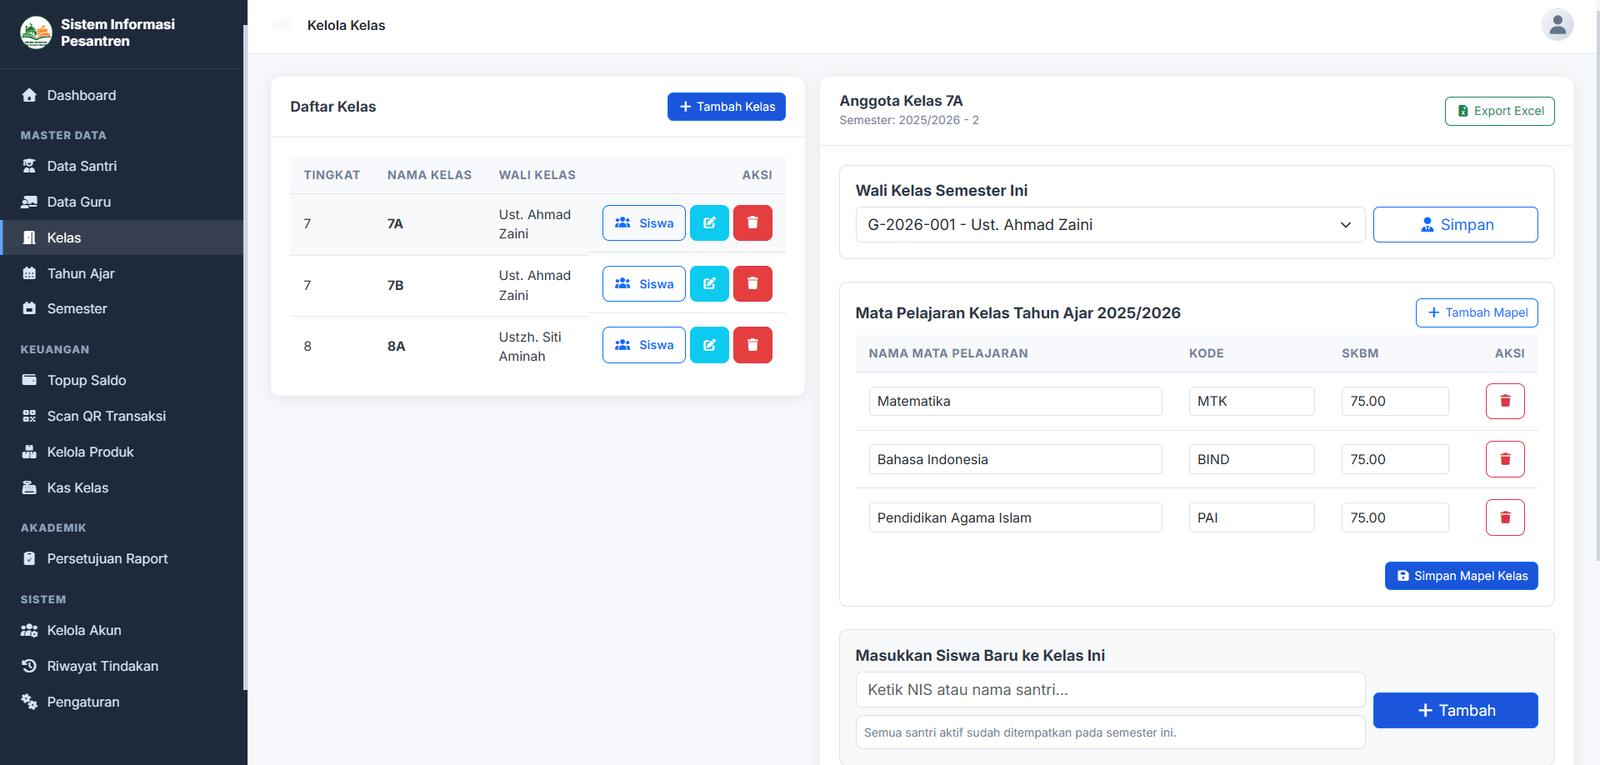Image resolution: width=1600 pixels, height=765 pixels.
Task: Navigate to Semester
Action: [122, 309]
